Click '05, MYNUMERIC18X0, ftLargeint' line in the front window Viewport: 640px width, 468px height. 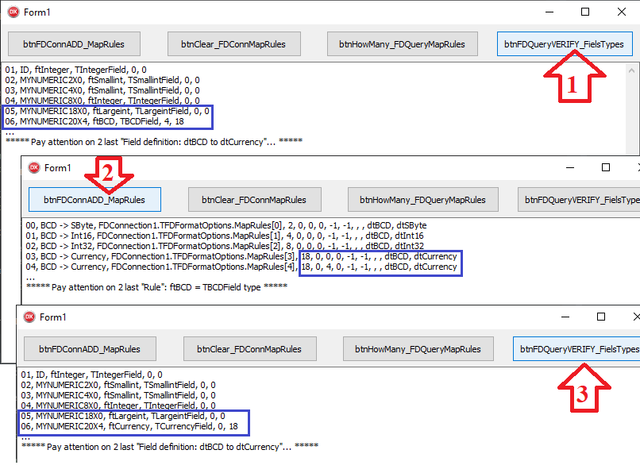click(123, 416)
